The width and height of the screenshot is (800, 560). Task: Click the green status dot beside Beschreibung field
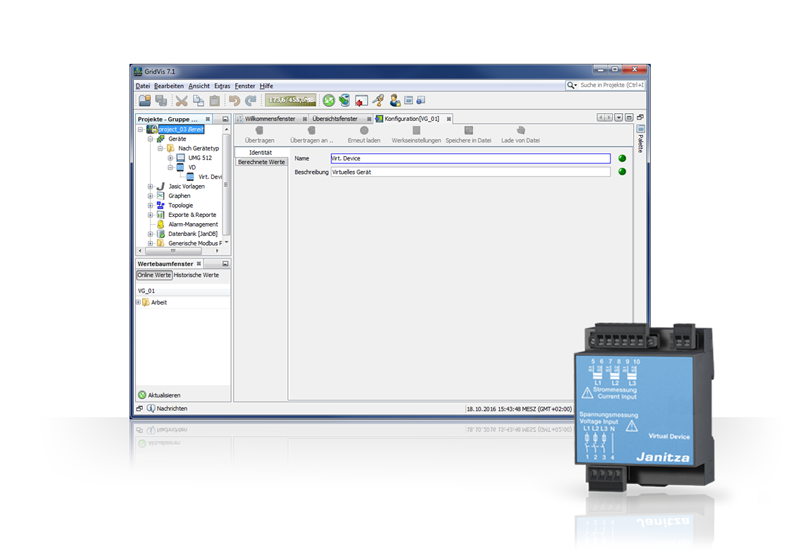click(x=622, y=171)
